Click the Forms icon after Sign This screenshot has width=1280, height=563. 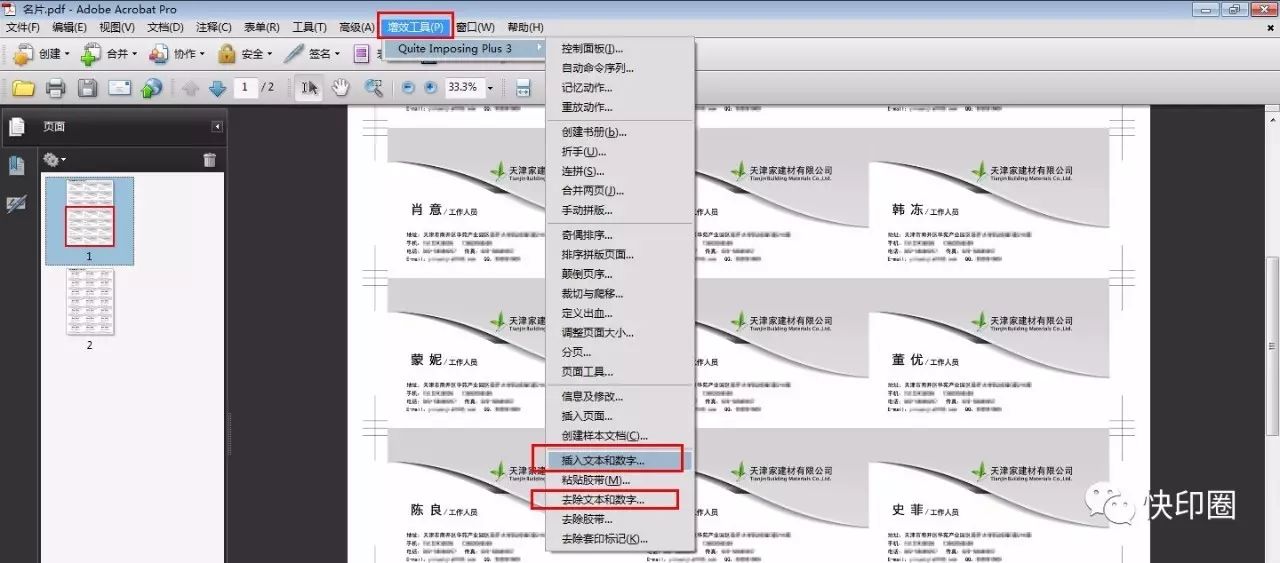point(361,53)
